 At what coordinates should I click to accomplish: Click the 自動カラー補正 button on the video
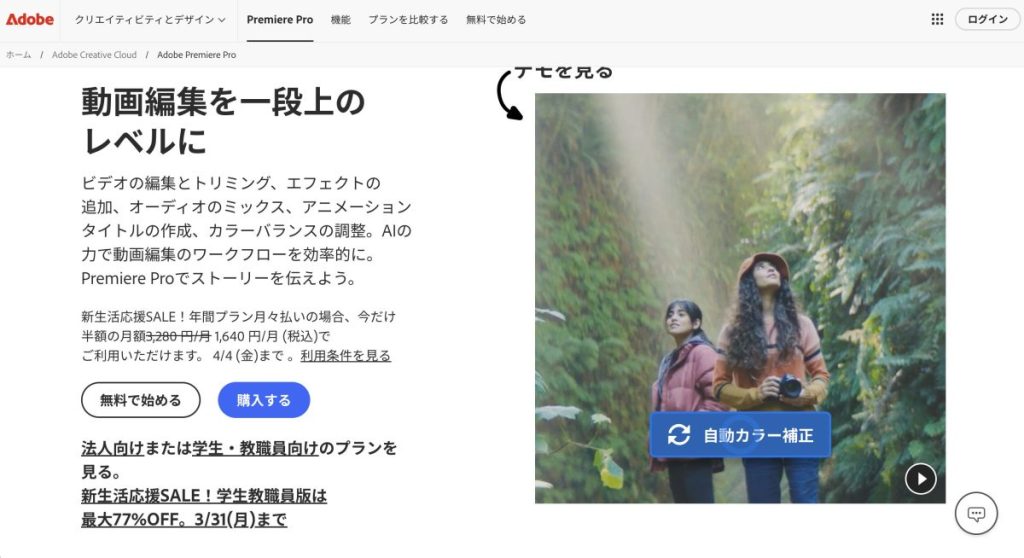coord(740,435)
